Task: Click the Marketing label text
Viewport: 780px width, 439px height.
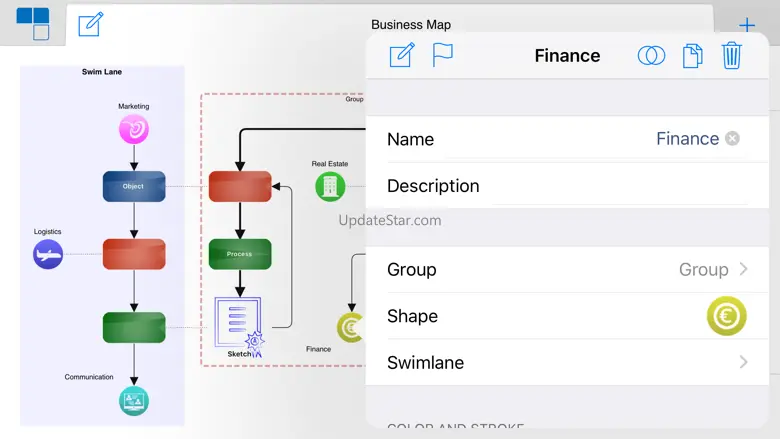Action: (133, 106)
